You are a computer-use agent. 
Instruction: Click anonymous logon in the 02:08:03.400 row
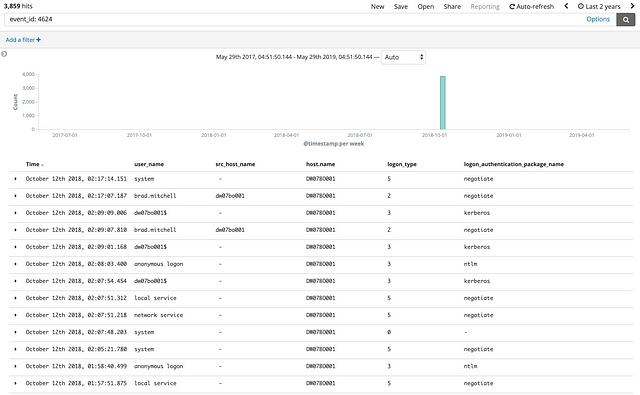point(158,264)
